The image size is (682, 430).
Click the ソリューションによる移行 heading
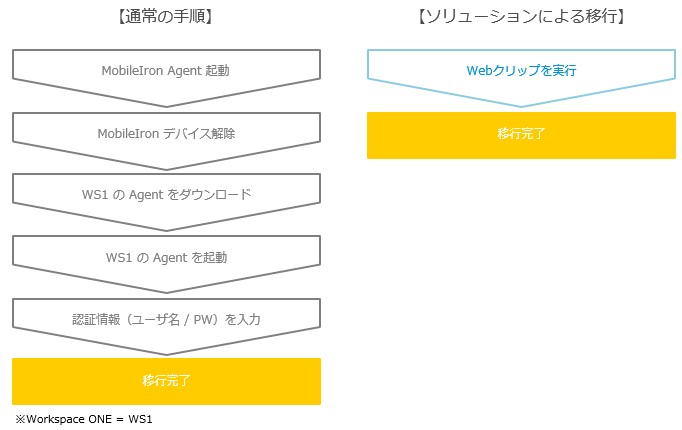tap(522, 17)
